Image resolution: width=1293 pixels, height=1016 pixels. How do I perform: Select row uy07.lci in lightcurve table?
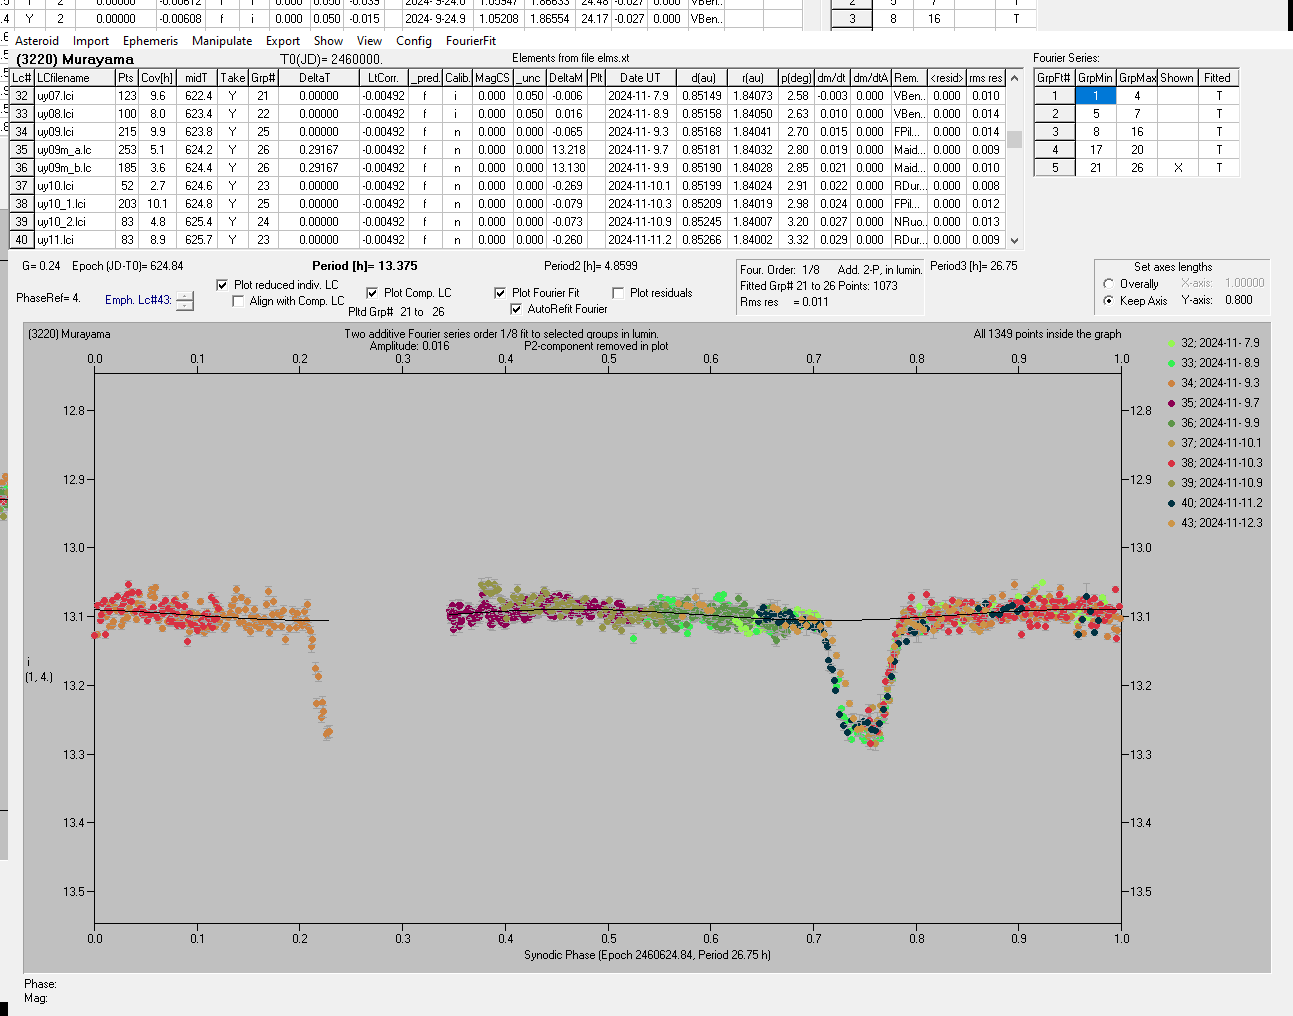[x=508, y=96]
